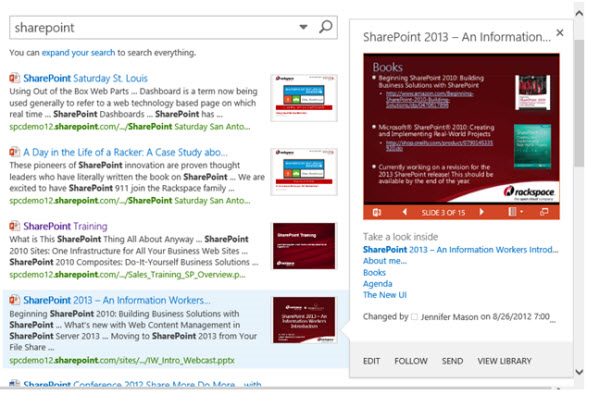Click PowerPoint icon beside SharePoint 2013 result
Image resolution: width=600 pixels, height=403 pixels.
pos(15,300)
